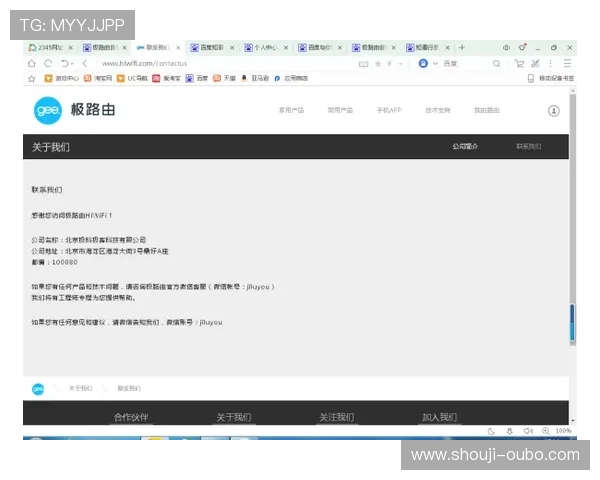
Task: Open the 百度 bookmark in bookmarks bar
Action: coord(197,78)
